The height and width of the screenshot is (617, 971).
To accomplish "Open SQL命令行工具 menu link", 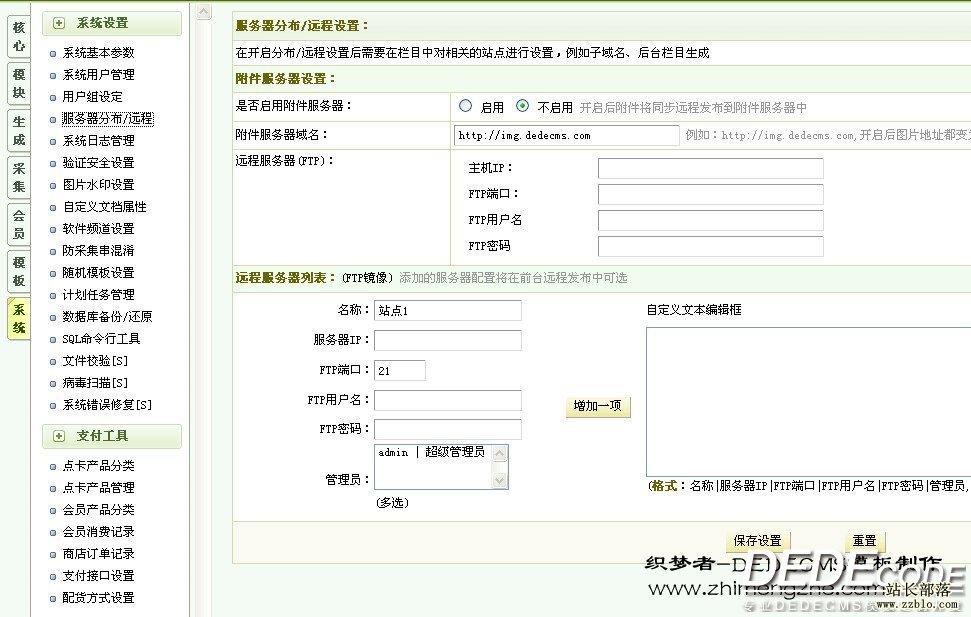I will point(101,339).
